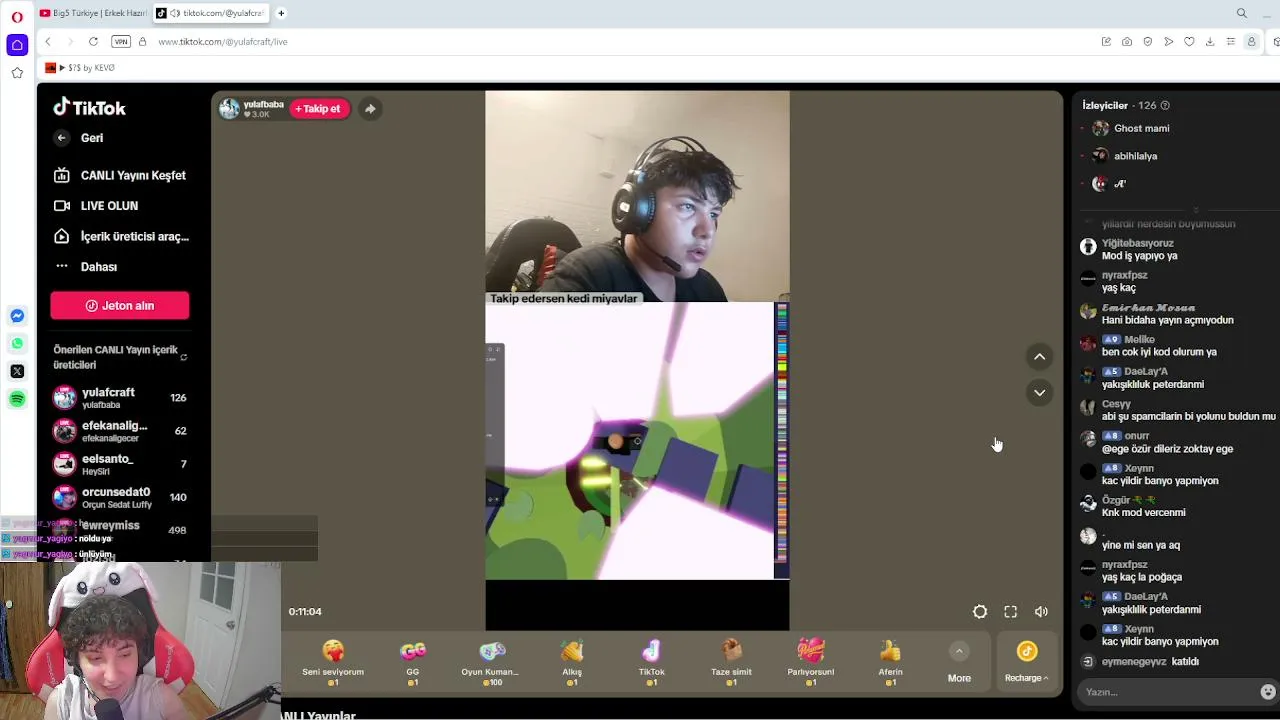
Task: Open the chat emoji picker
Action: point(1268,692)
